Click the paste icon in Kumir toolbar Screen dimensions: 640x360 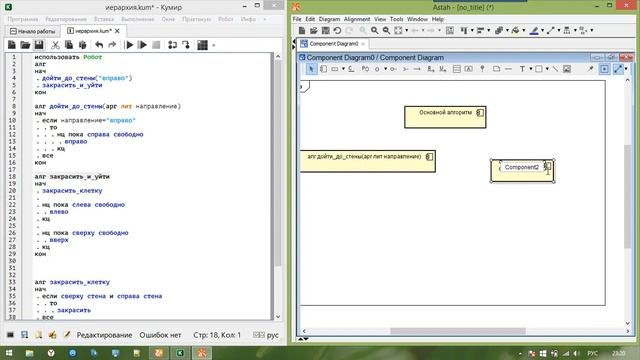click(82, 45)
